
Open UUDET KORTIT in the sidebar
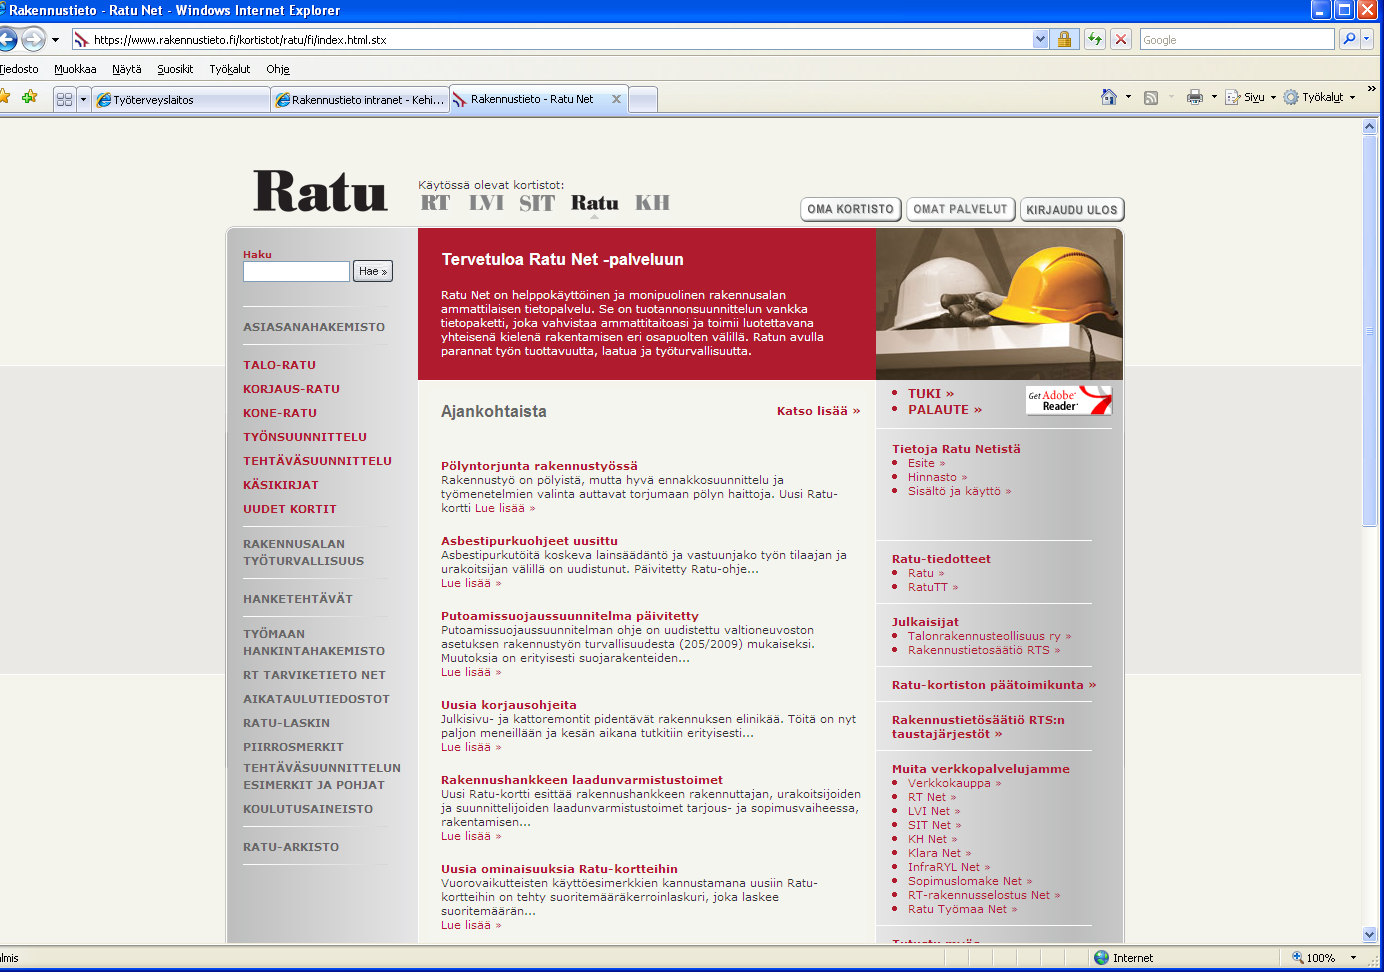pos(290,509)
